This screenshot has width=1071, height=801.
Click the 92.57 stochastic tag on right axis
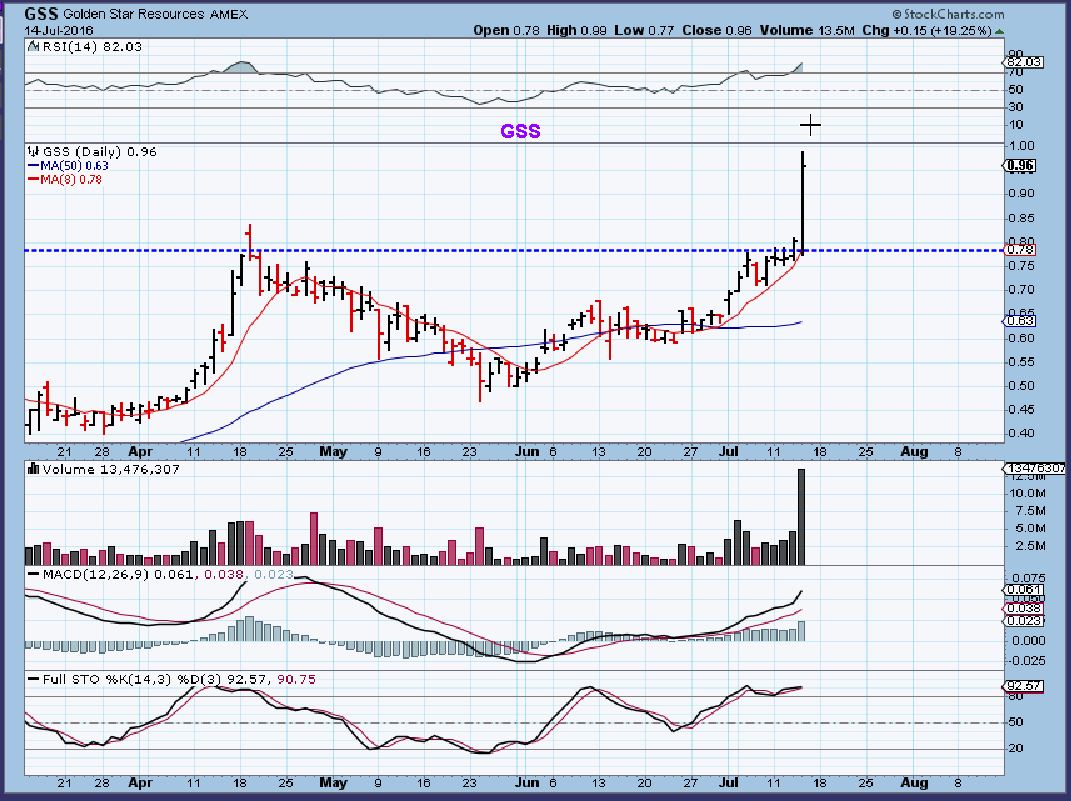(1024, 686)
